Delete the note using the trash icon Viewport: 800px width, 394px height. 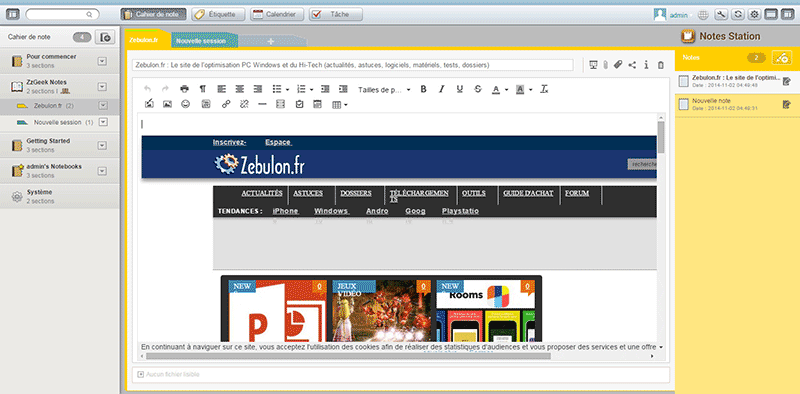pos(661,65)
